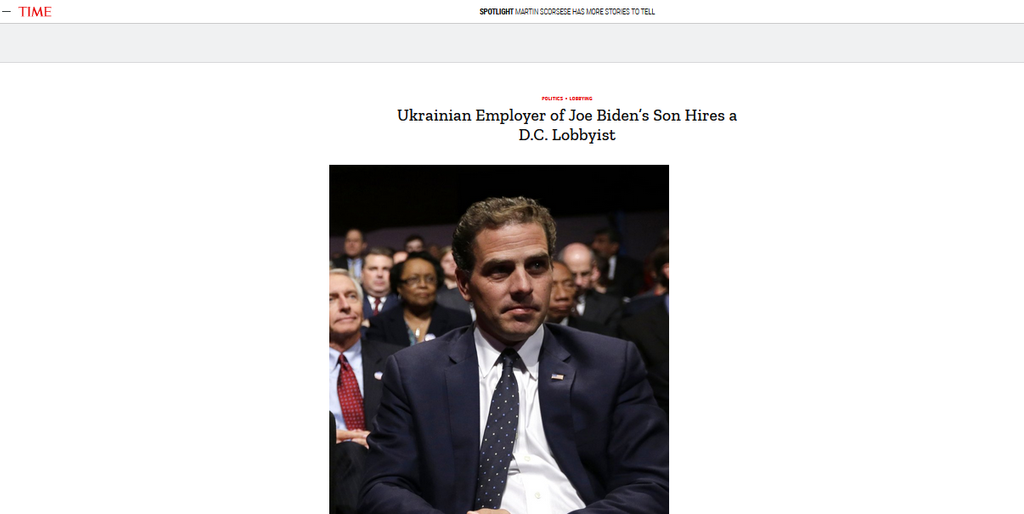Click the SPOTLIGHT label in header

pos(496,12)
